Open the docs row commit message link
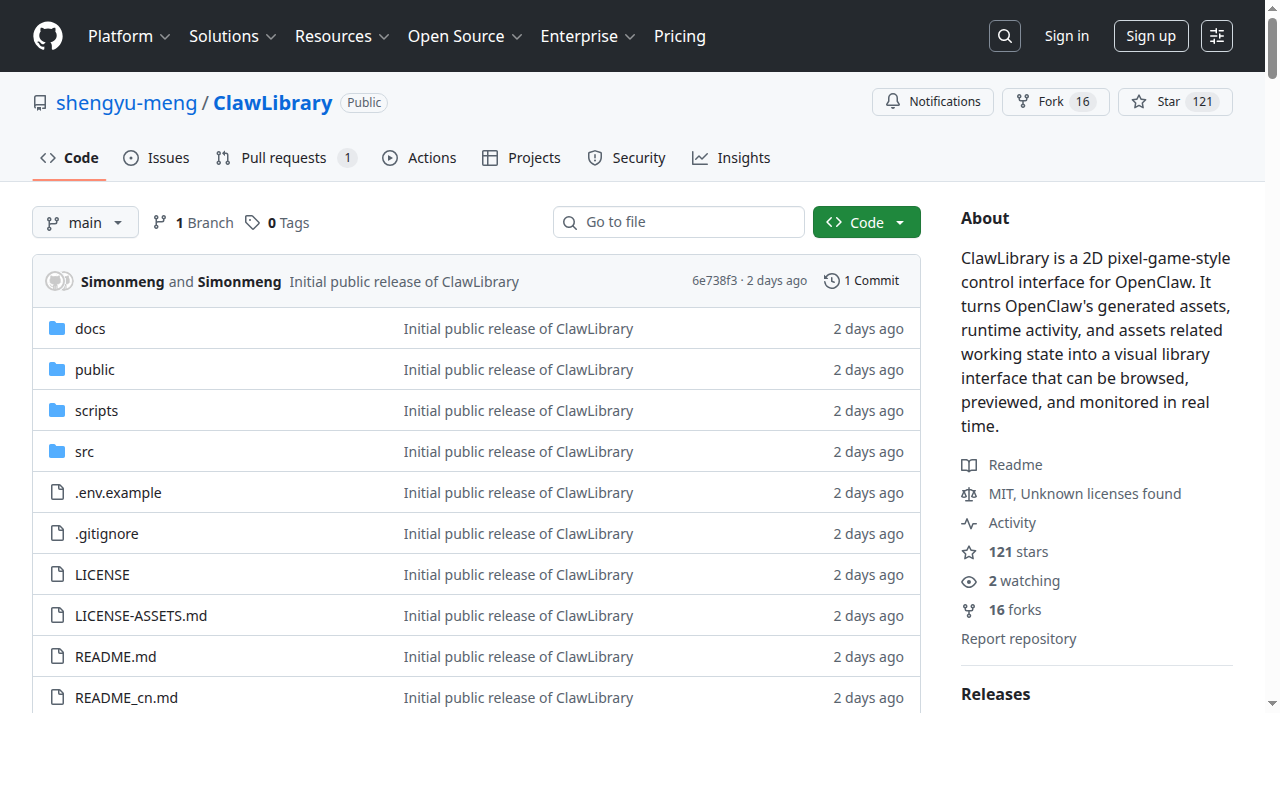 pyautogui.click(x=518, y=329)
